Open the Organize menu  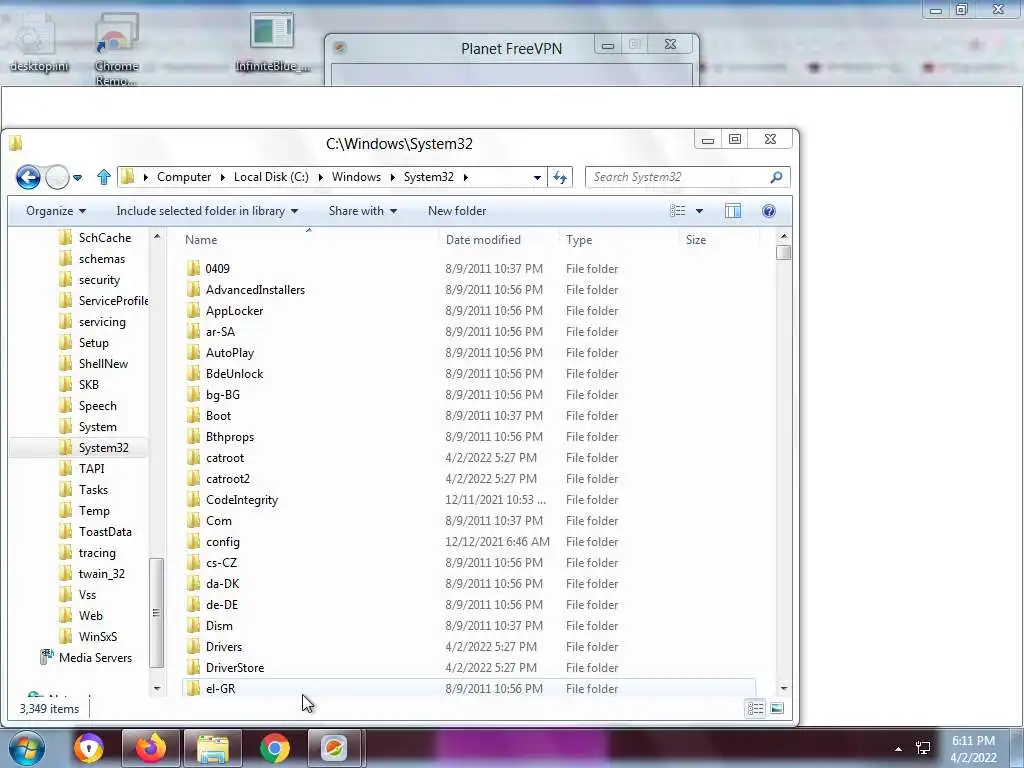pyautogui.click(x=56, y=211)
